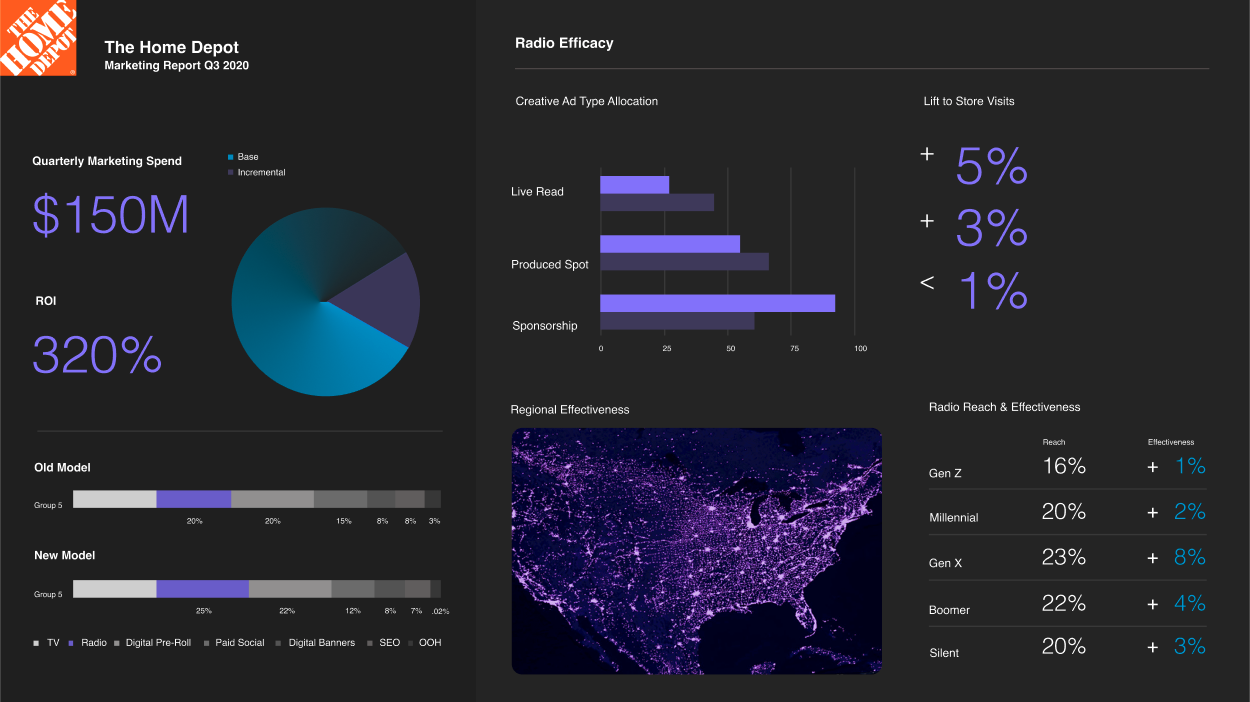Click The Home Depot logo

(x=38, y=38)
